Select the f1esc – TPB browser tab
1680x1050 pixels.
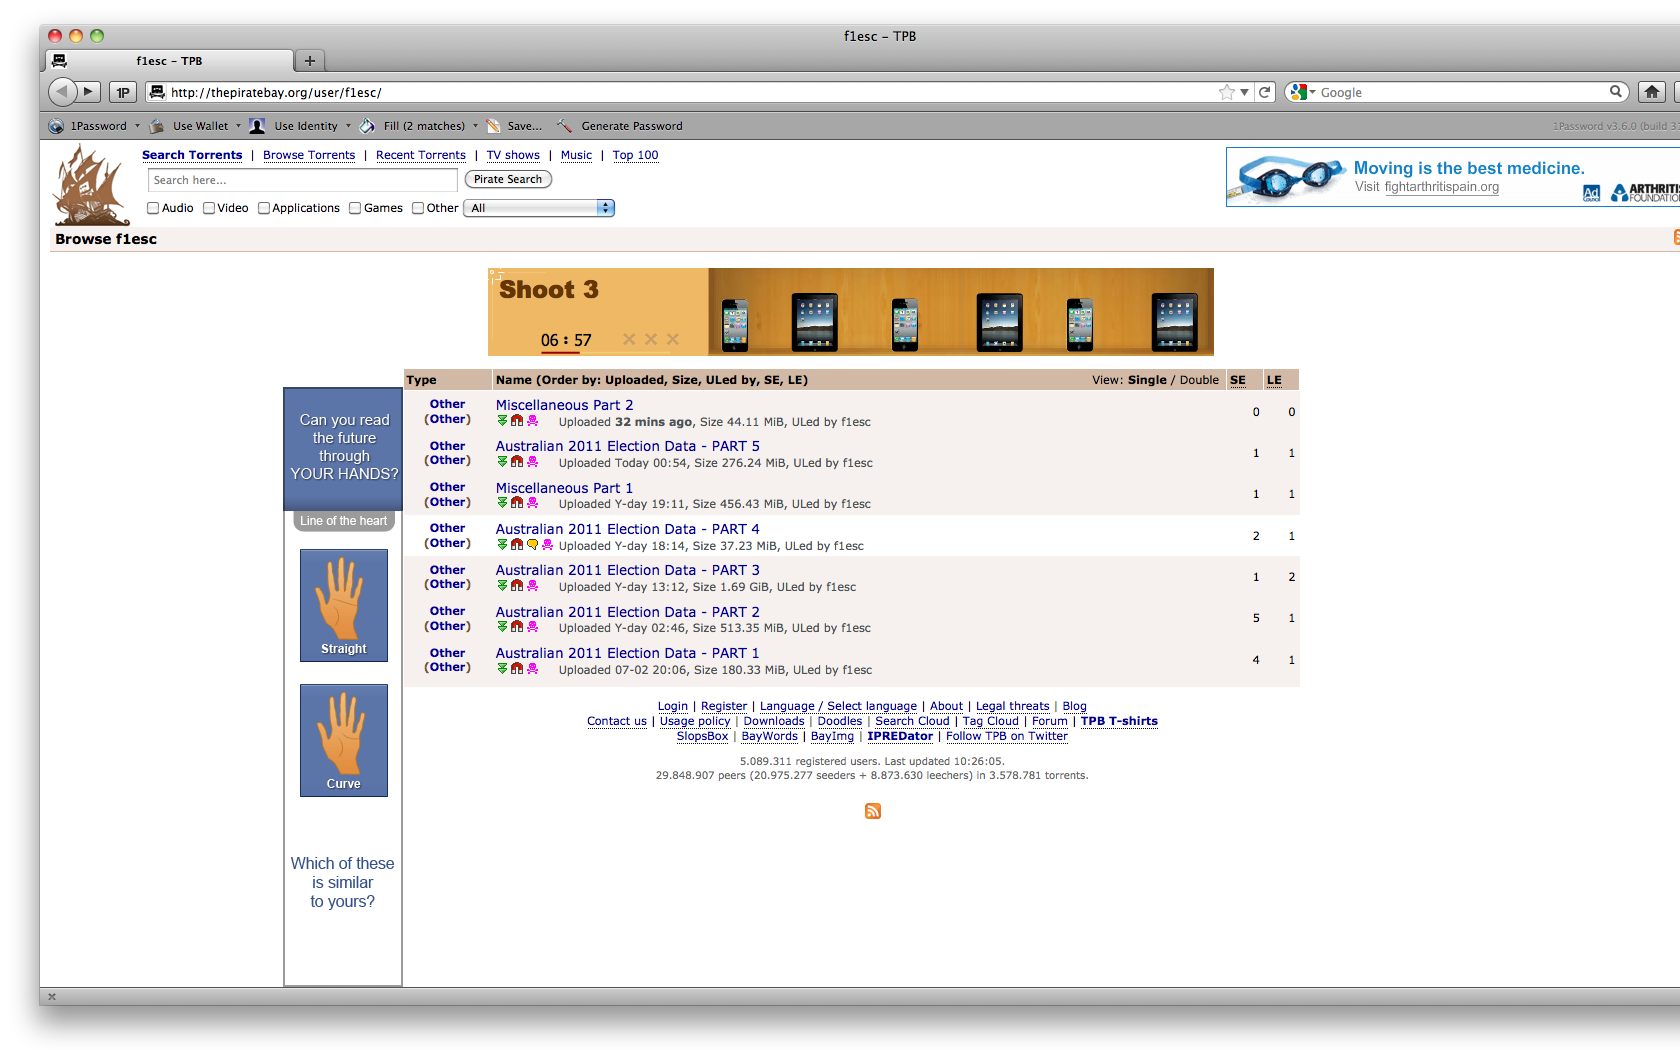pos(170,61)
